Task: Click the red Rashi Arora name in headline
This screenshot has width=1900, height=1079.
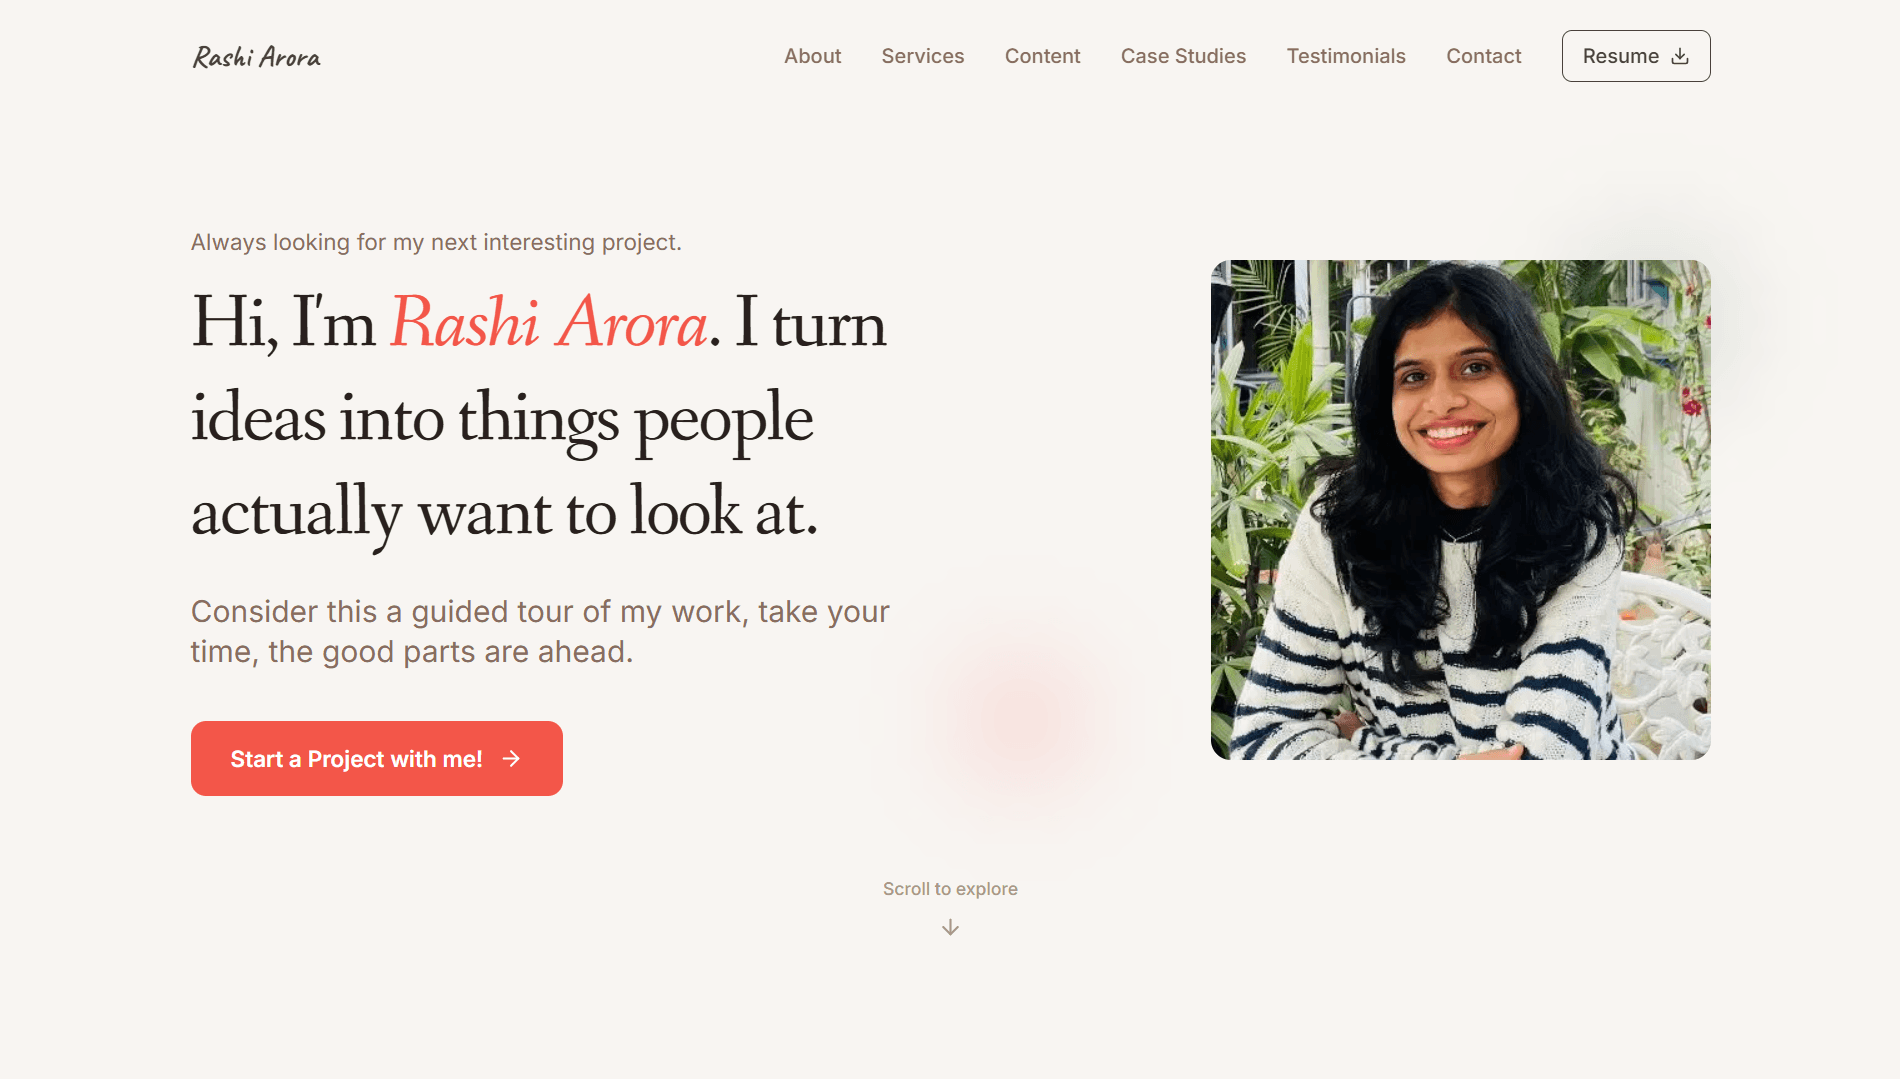Action: click(549, 323)
